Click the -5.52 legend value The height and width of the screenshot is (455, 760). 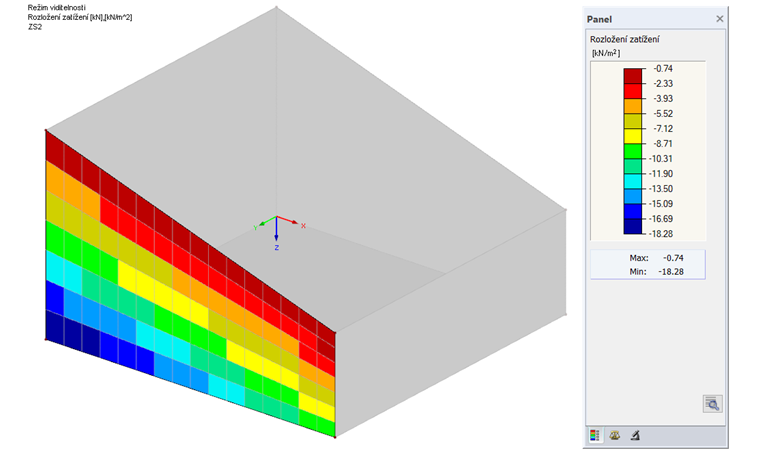[663, 114]
